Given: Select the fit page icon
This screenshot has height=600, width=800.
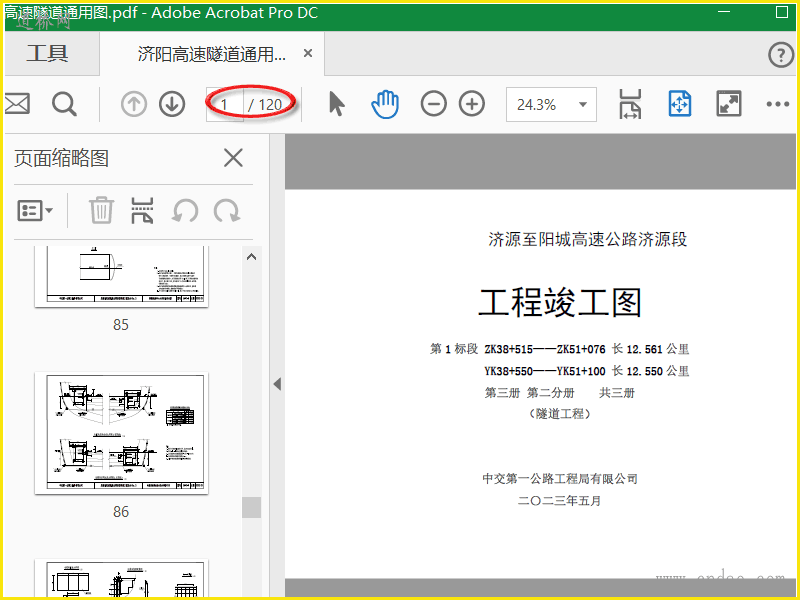Looking at the screenshot, I should point(680,104).
